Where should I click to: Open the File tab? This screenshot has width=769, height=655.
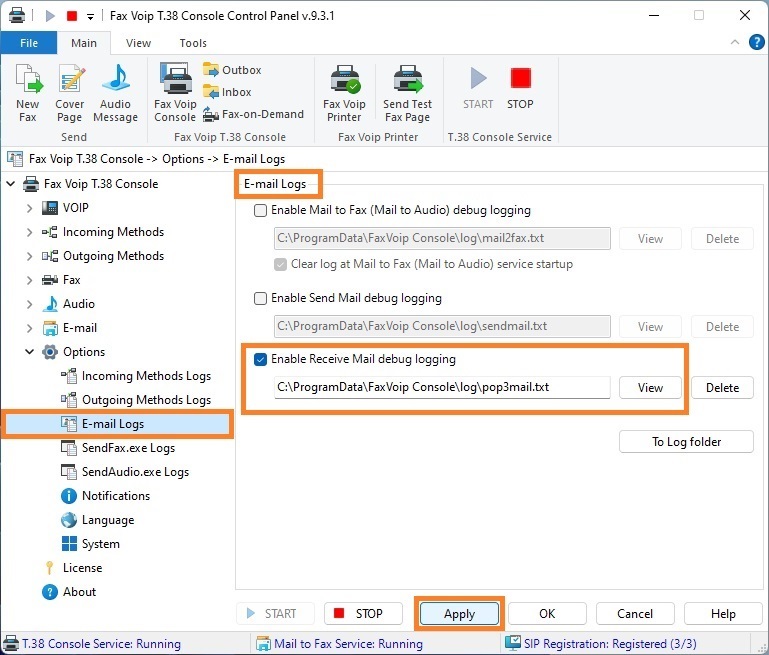(29, 43)
